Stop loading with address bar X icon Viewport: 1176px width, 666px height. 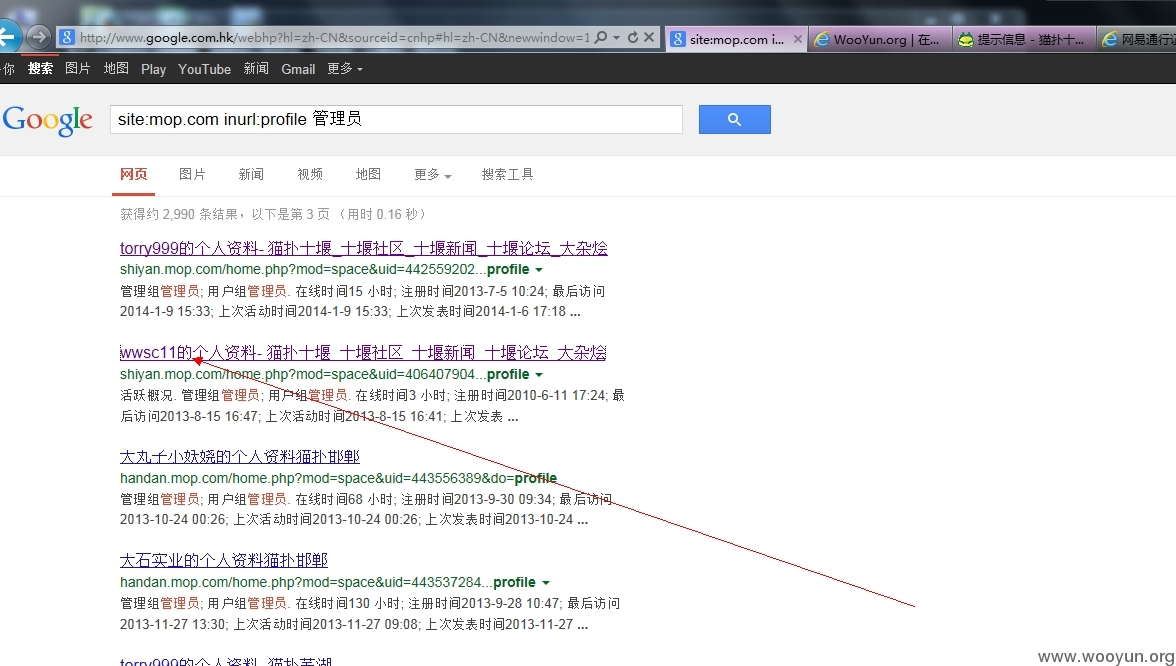(650, 37)
